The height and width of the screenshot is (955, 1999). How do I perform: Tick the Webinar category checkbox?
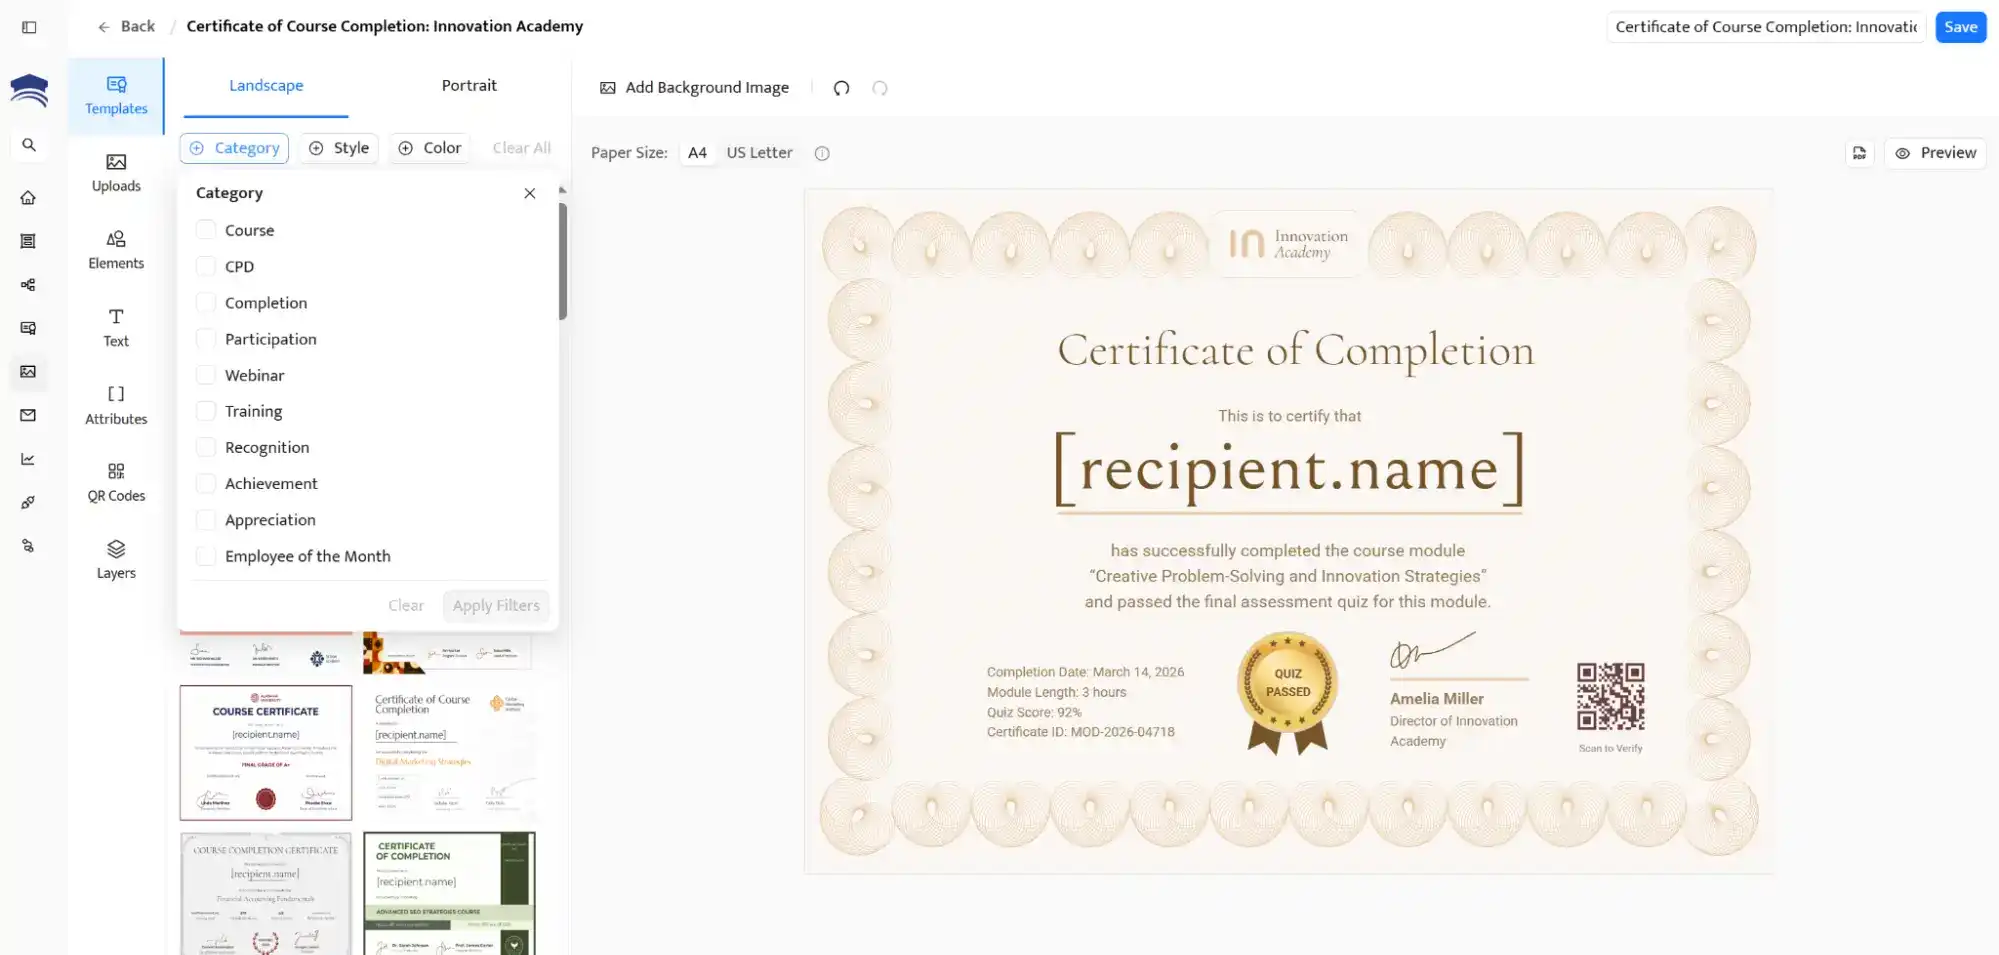[206, 375]
